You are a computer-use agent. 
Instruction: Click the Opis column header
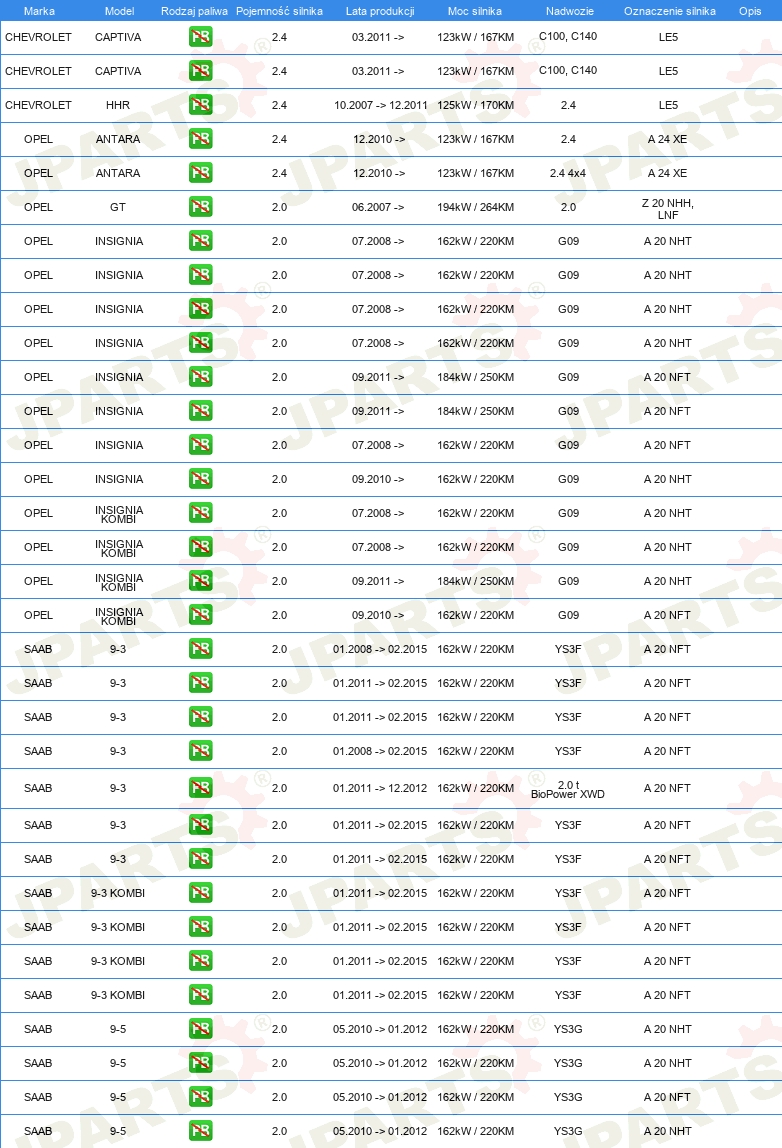[750, 11]
